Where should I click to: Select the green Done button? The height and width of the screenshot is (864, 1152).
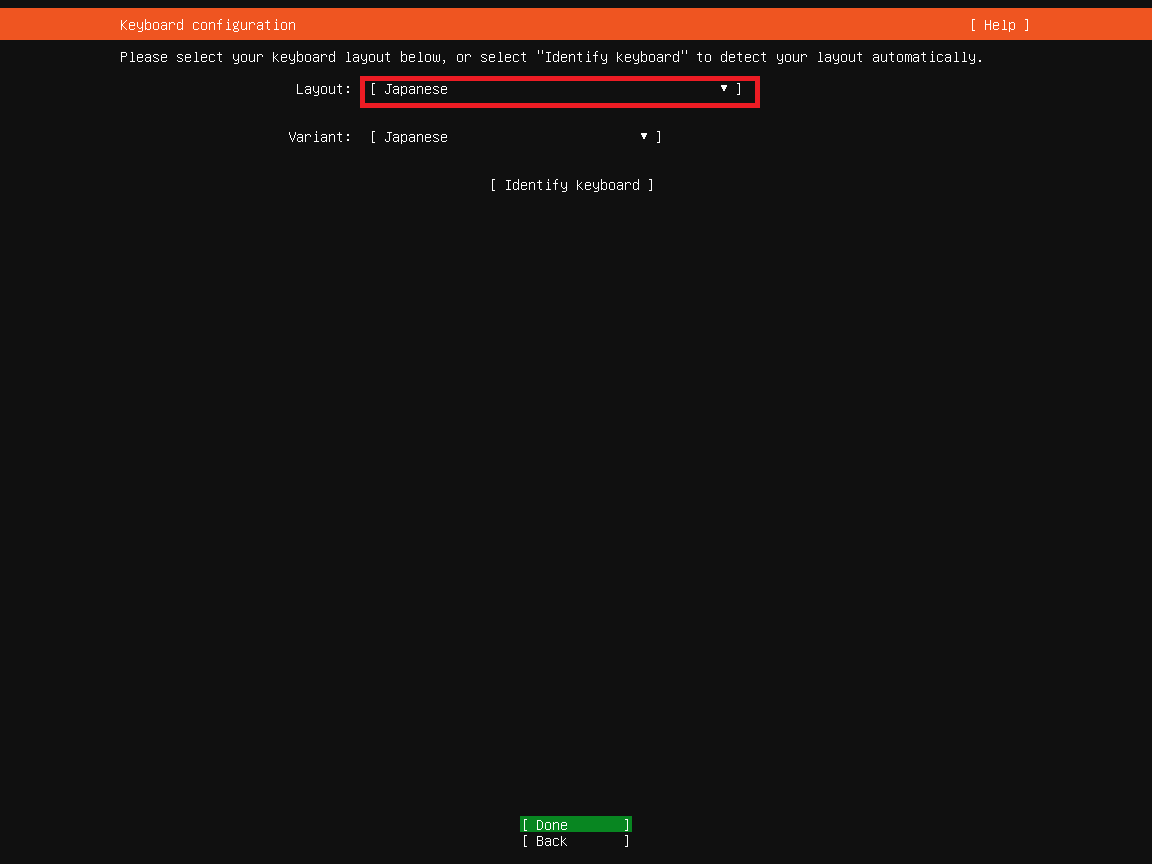click(576, 824)
